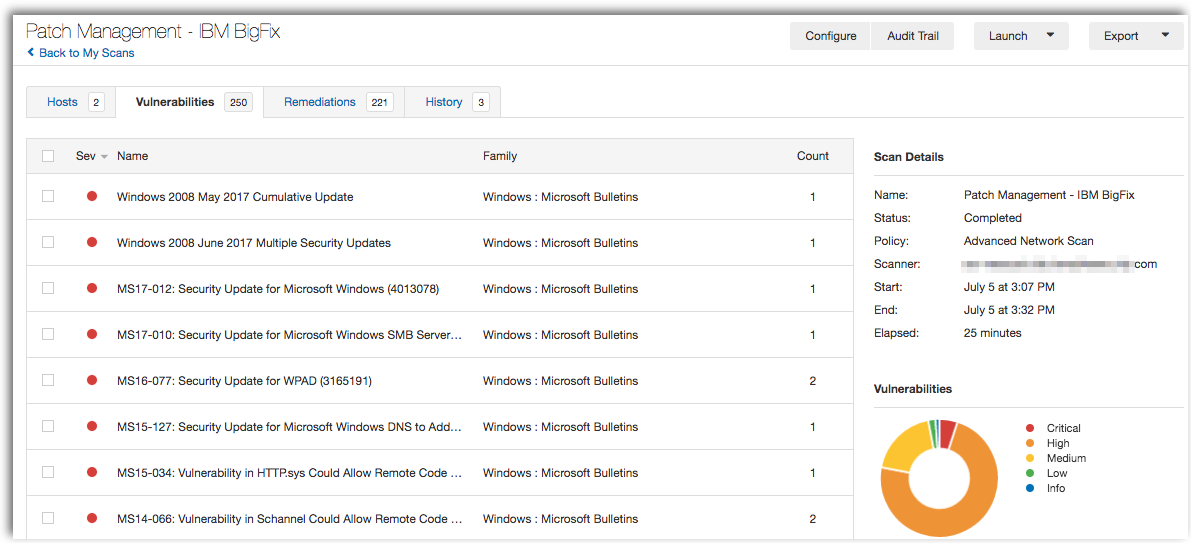The height and width of the screenshot is (543, 1191).
Task: Click the severity dot for Windows 2008 May 2017 update
Action: tap(92, 197)
